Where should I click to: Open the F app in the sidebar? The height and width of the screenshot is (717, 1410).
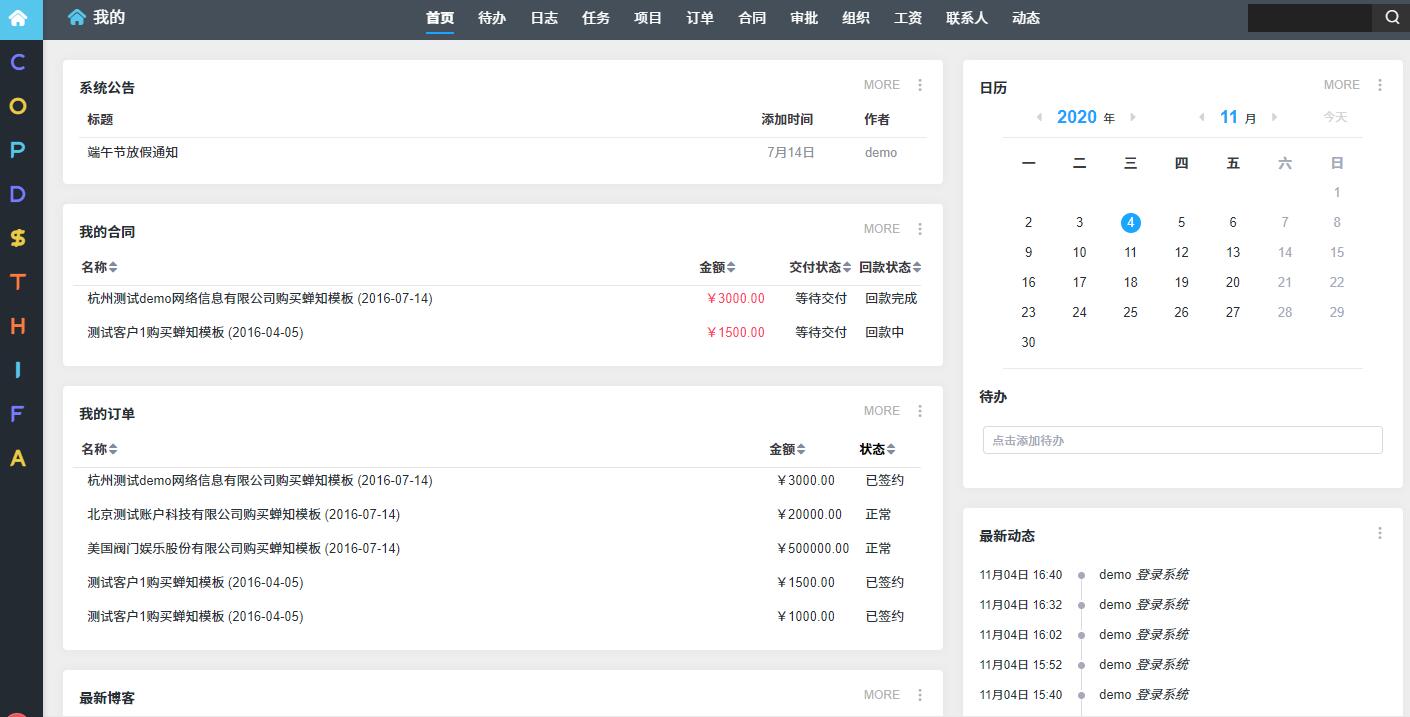click(18, 414)
